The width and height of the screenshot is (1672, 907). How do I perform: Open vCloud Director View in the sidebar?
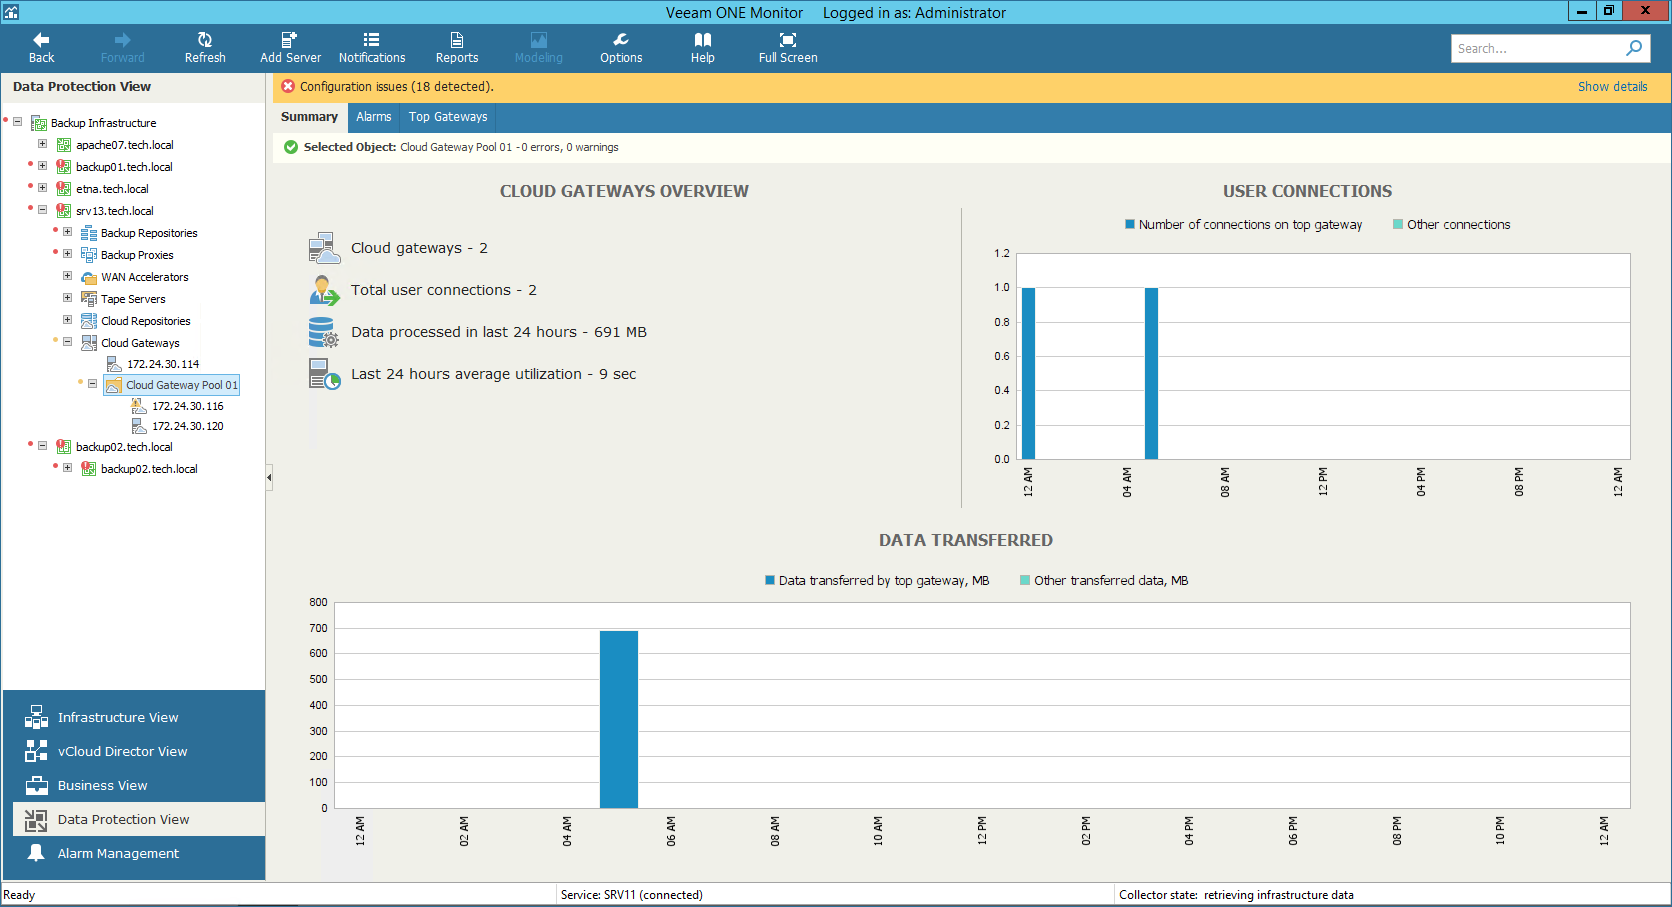point(122,751)
